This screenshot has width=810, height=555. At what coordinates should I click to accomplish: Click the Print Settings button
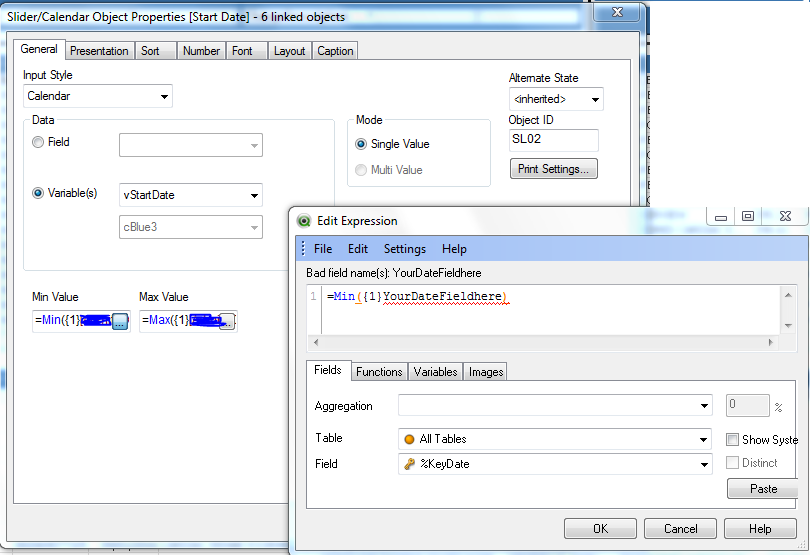[553, 169]
